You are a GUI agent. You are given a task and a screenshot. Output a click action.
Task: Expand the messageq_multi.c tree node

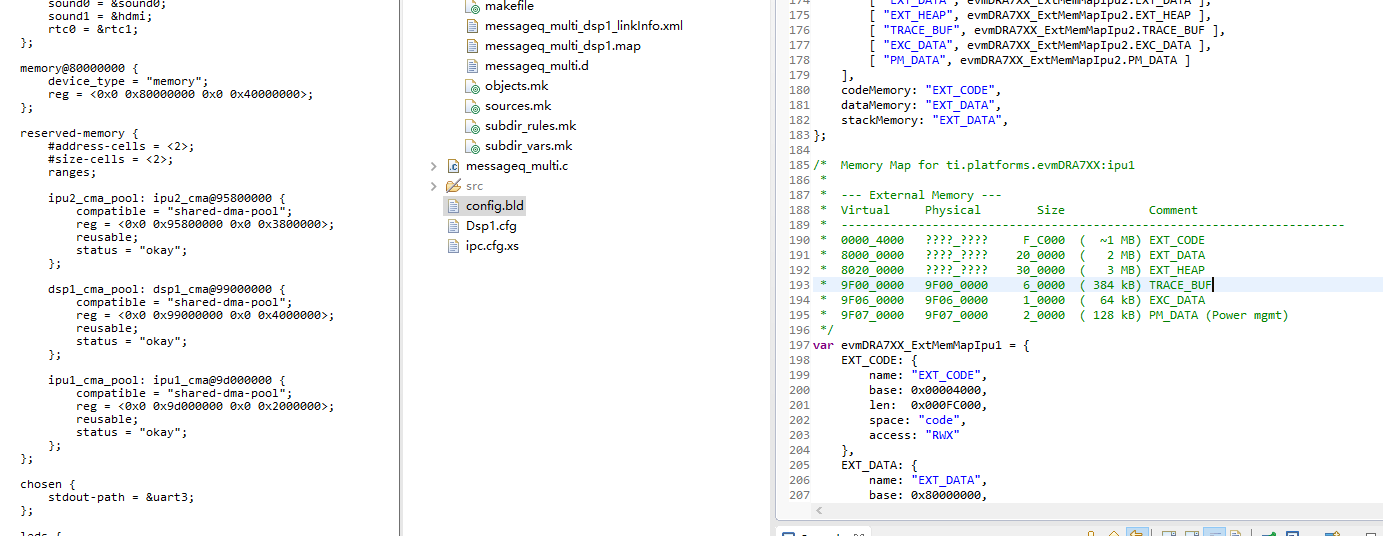433,166
